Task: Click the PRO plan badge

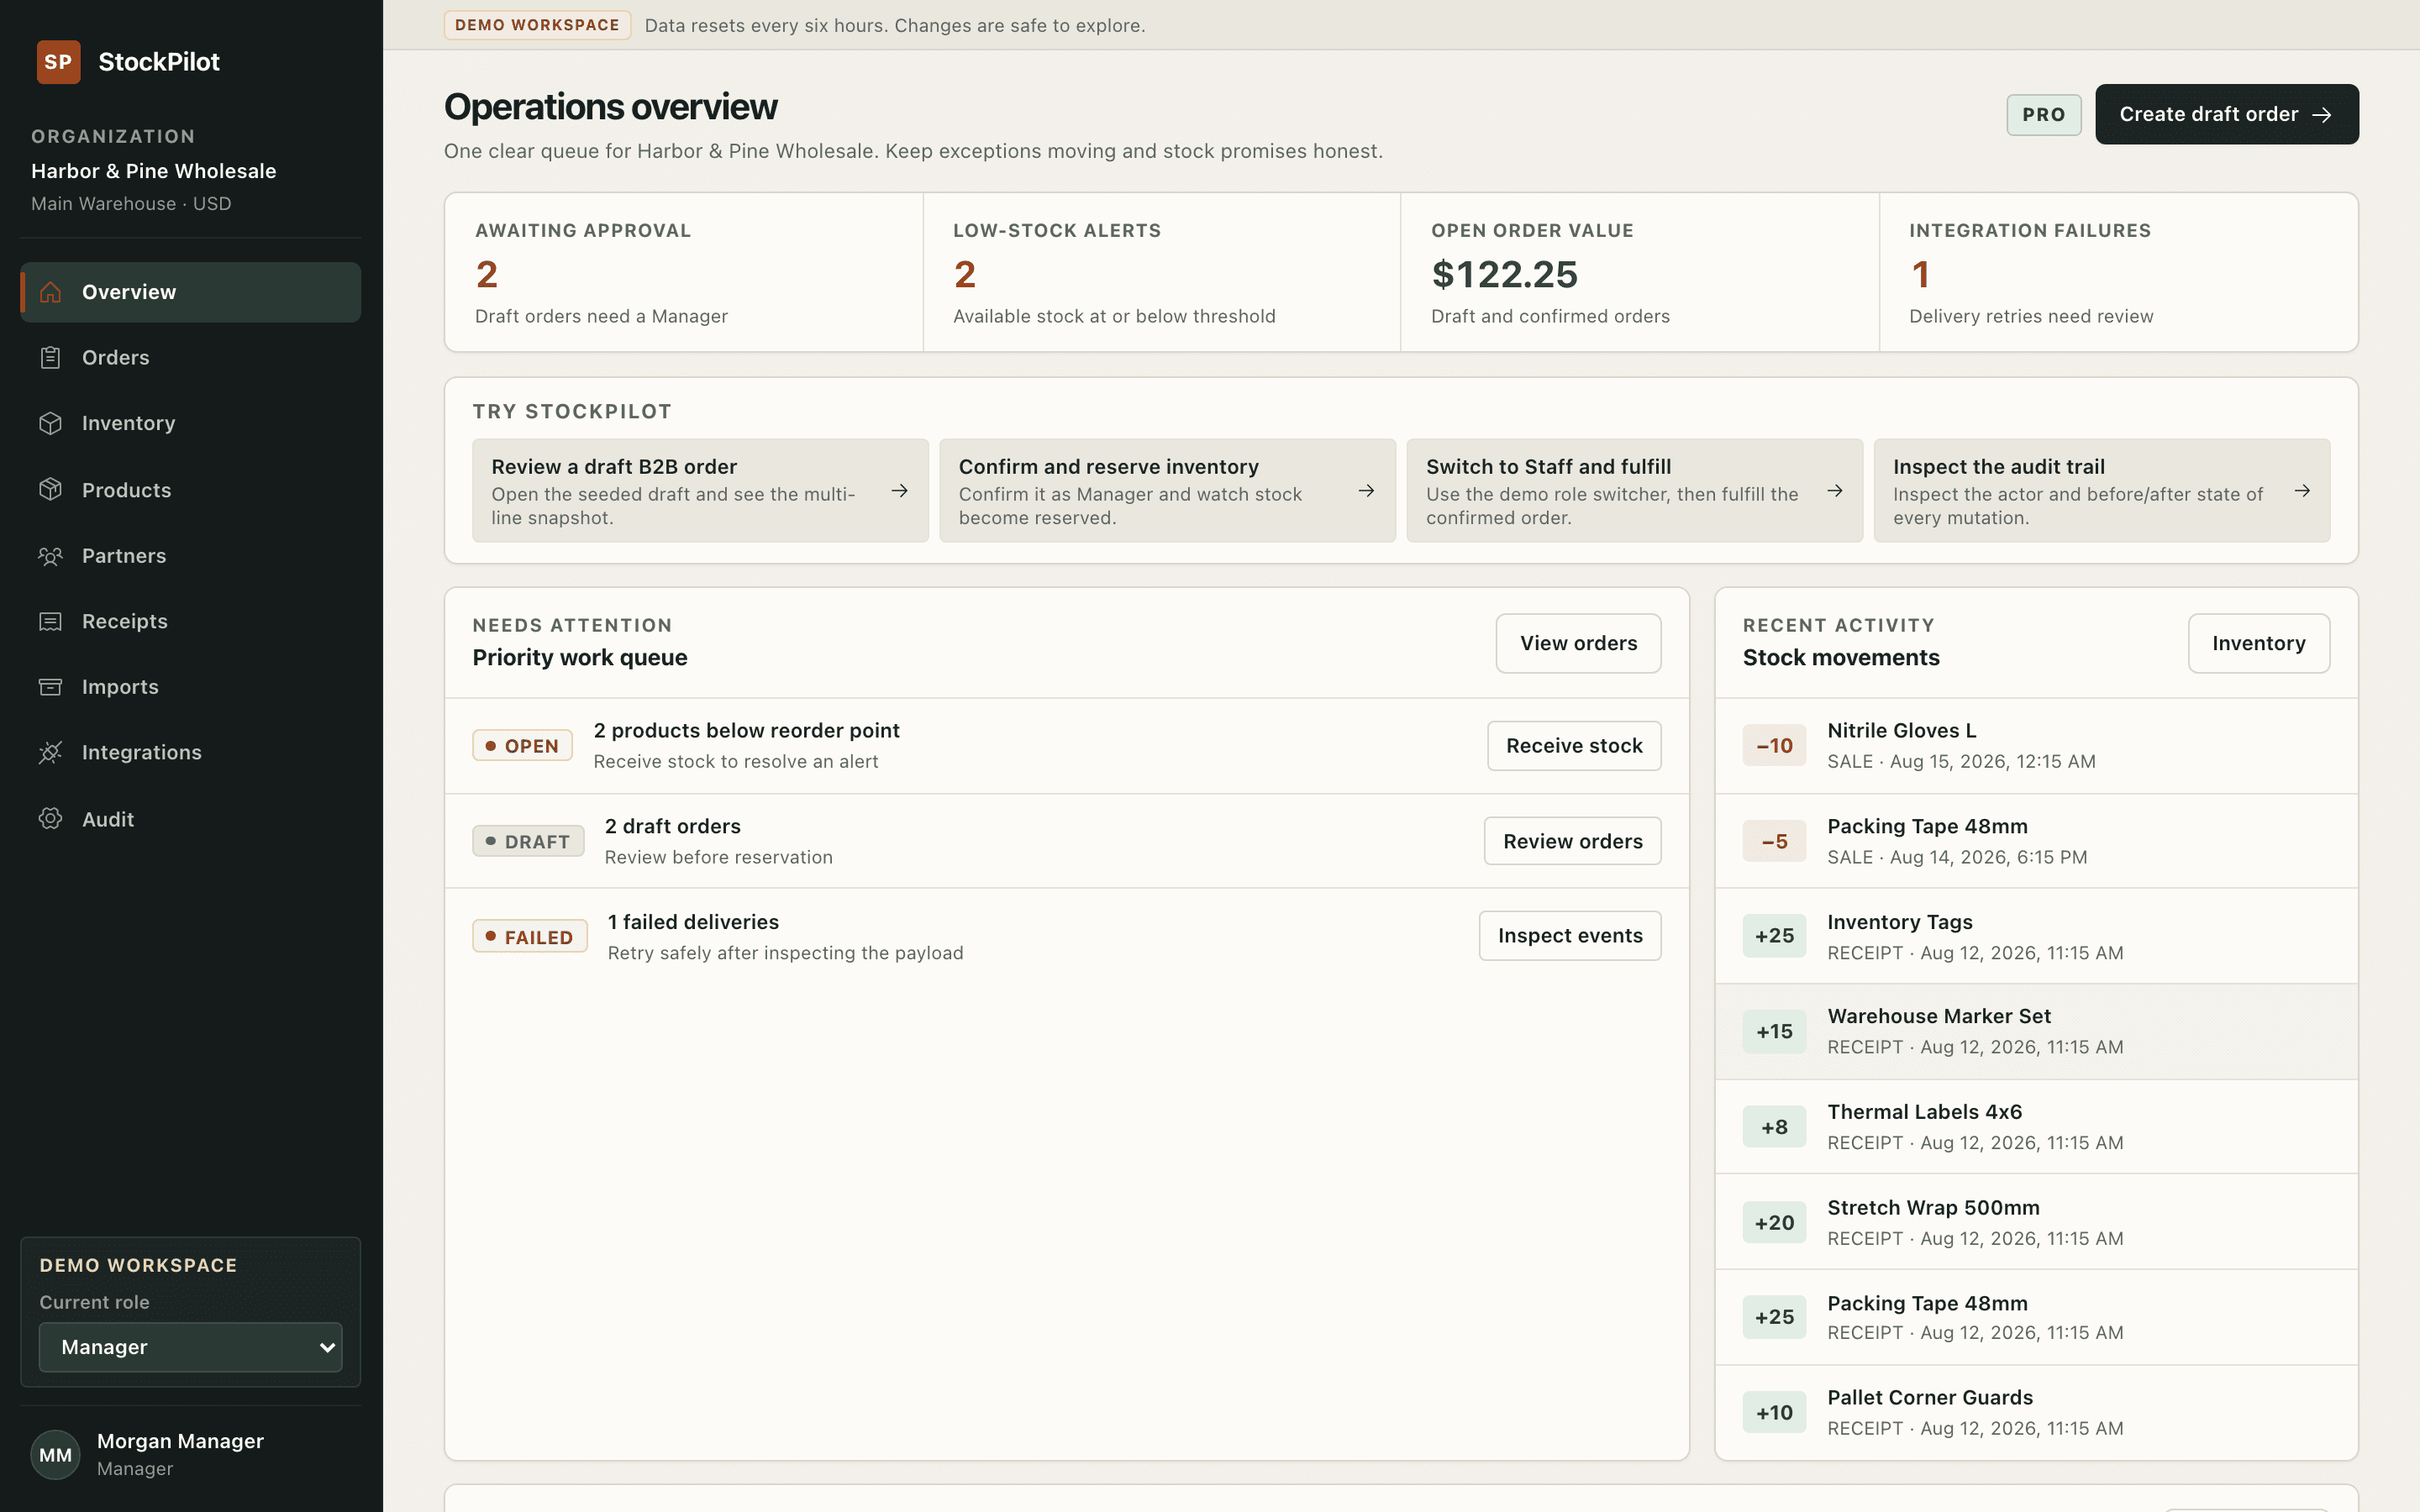Action: click(x=2043, y=115)
